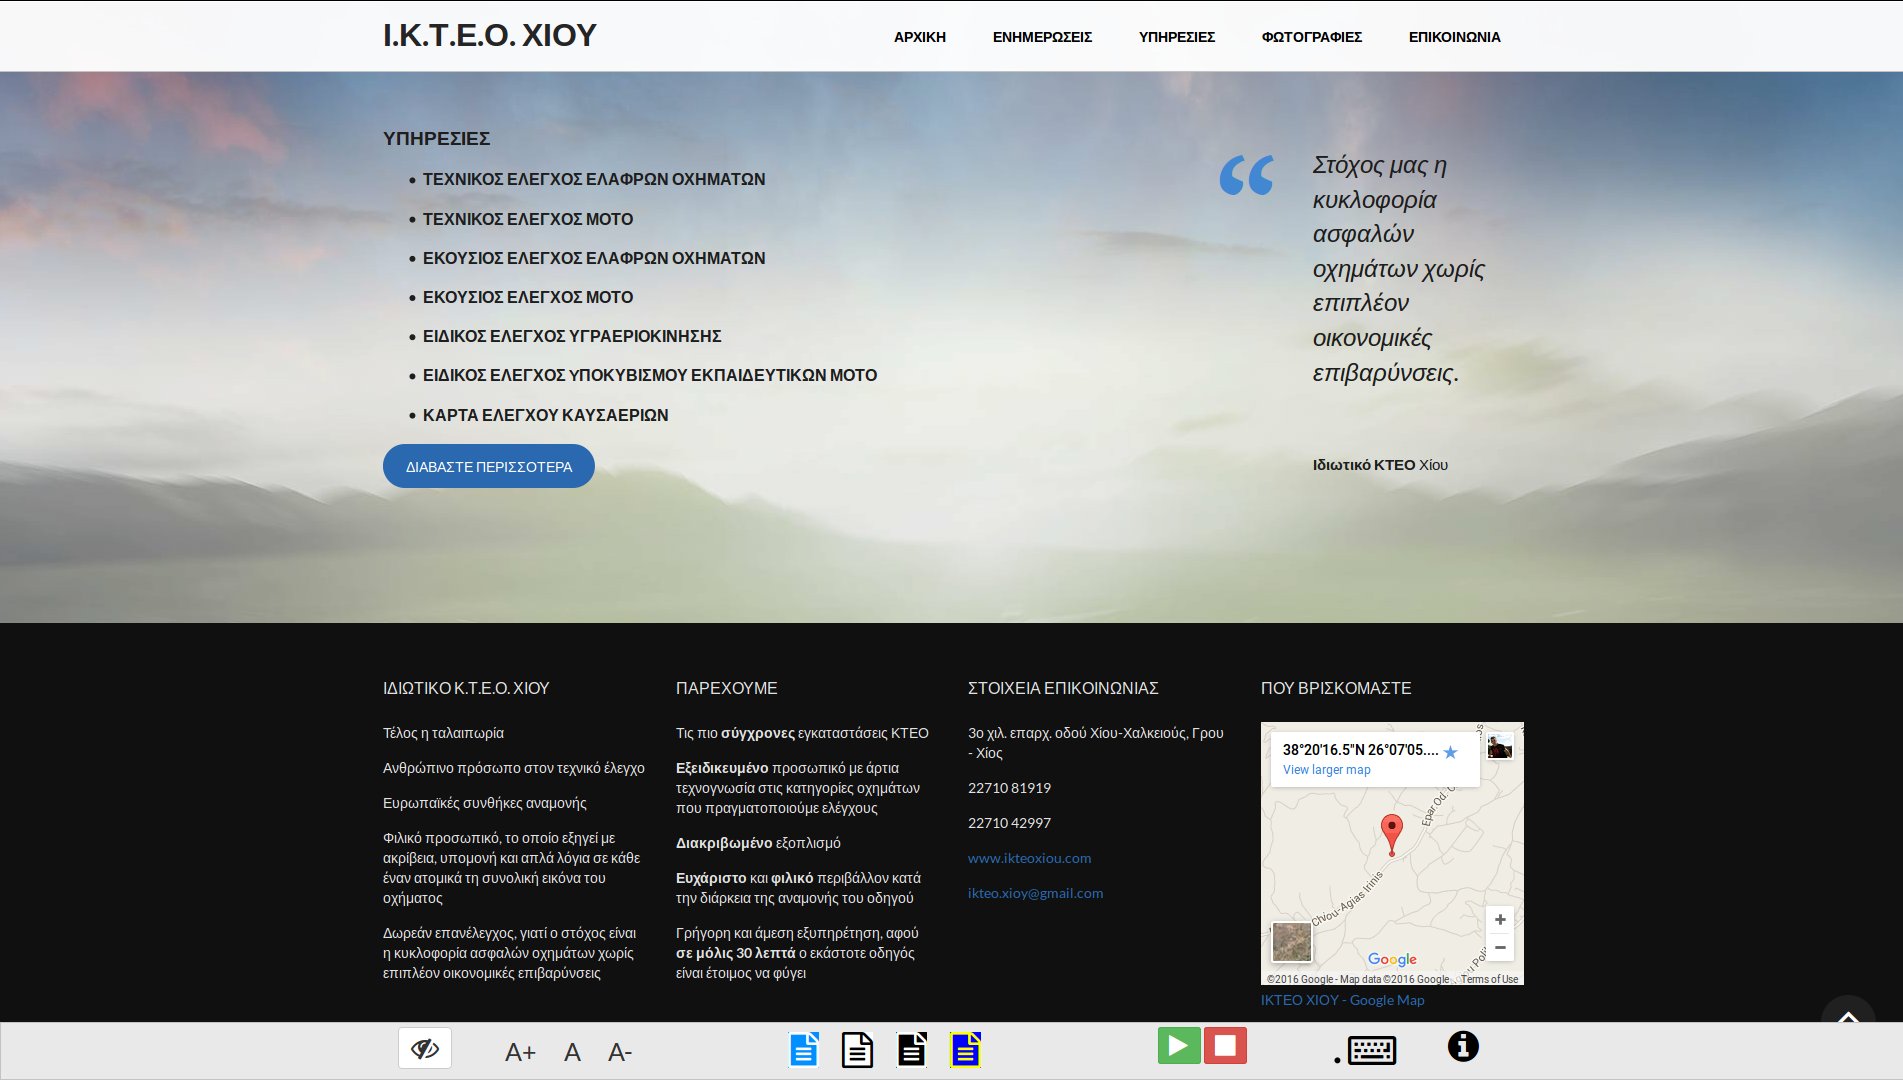Click View larger map link
This screenshot has width=1903, height=1080.
point(1326,770)
